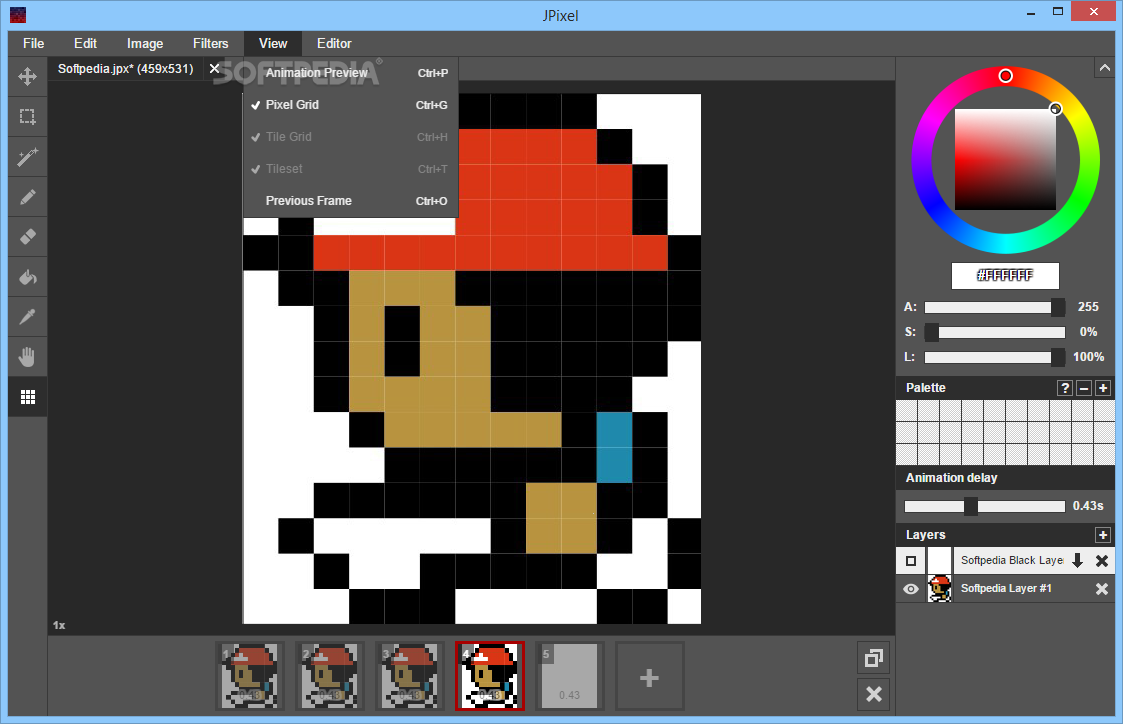Screen dimensions: 1123x724
Task: Click the alpha A slider handle
Action: pyautogui.click(x=1058, y=307)
